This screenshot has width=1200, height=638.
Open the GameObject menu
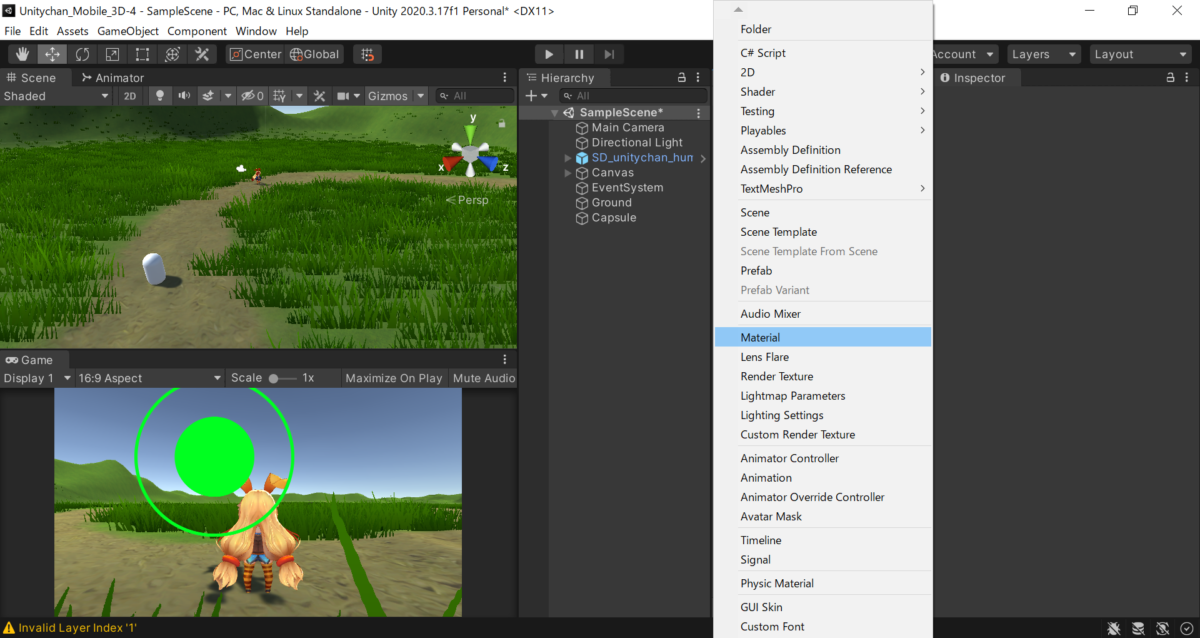pos(128,31)
